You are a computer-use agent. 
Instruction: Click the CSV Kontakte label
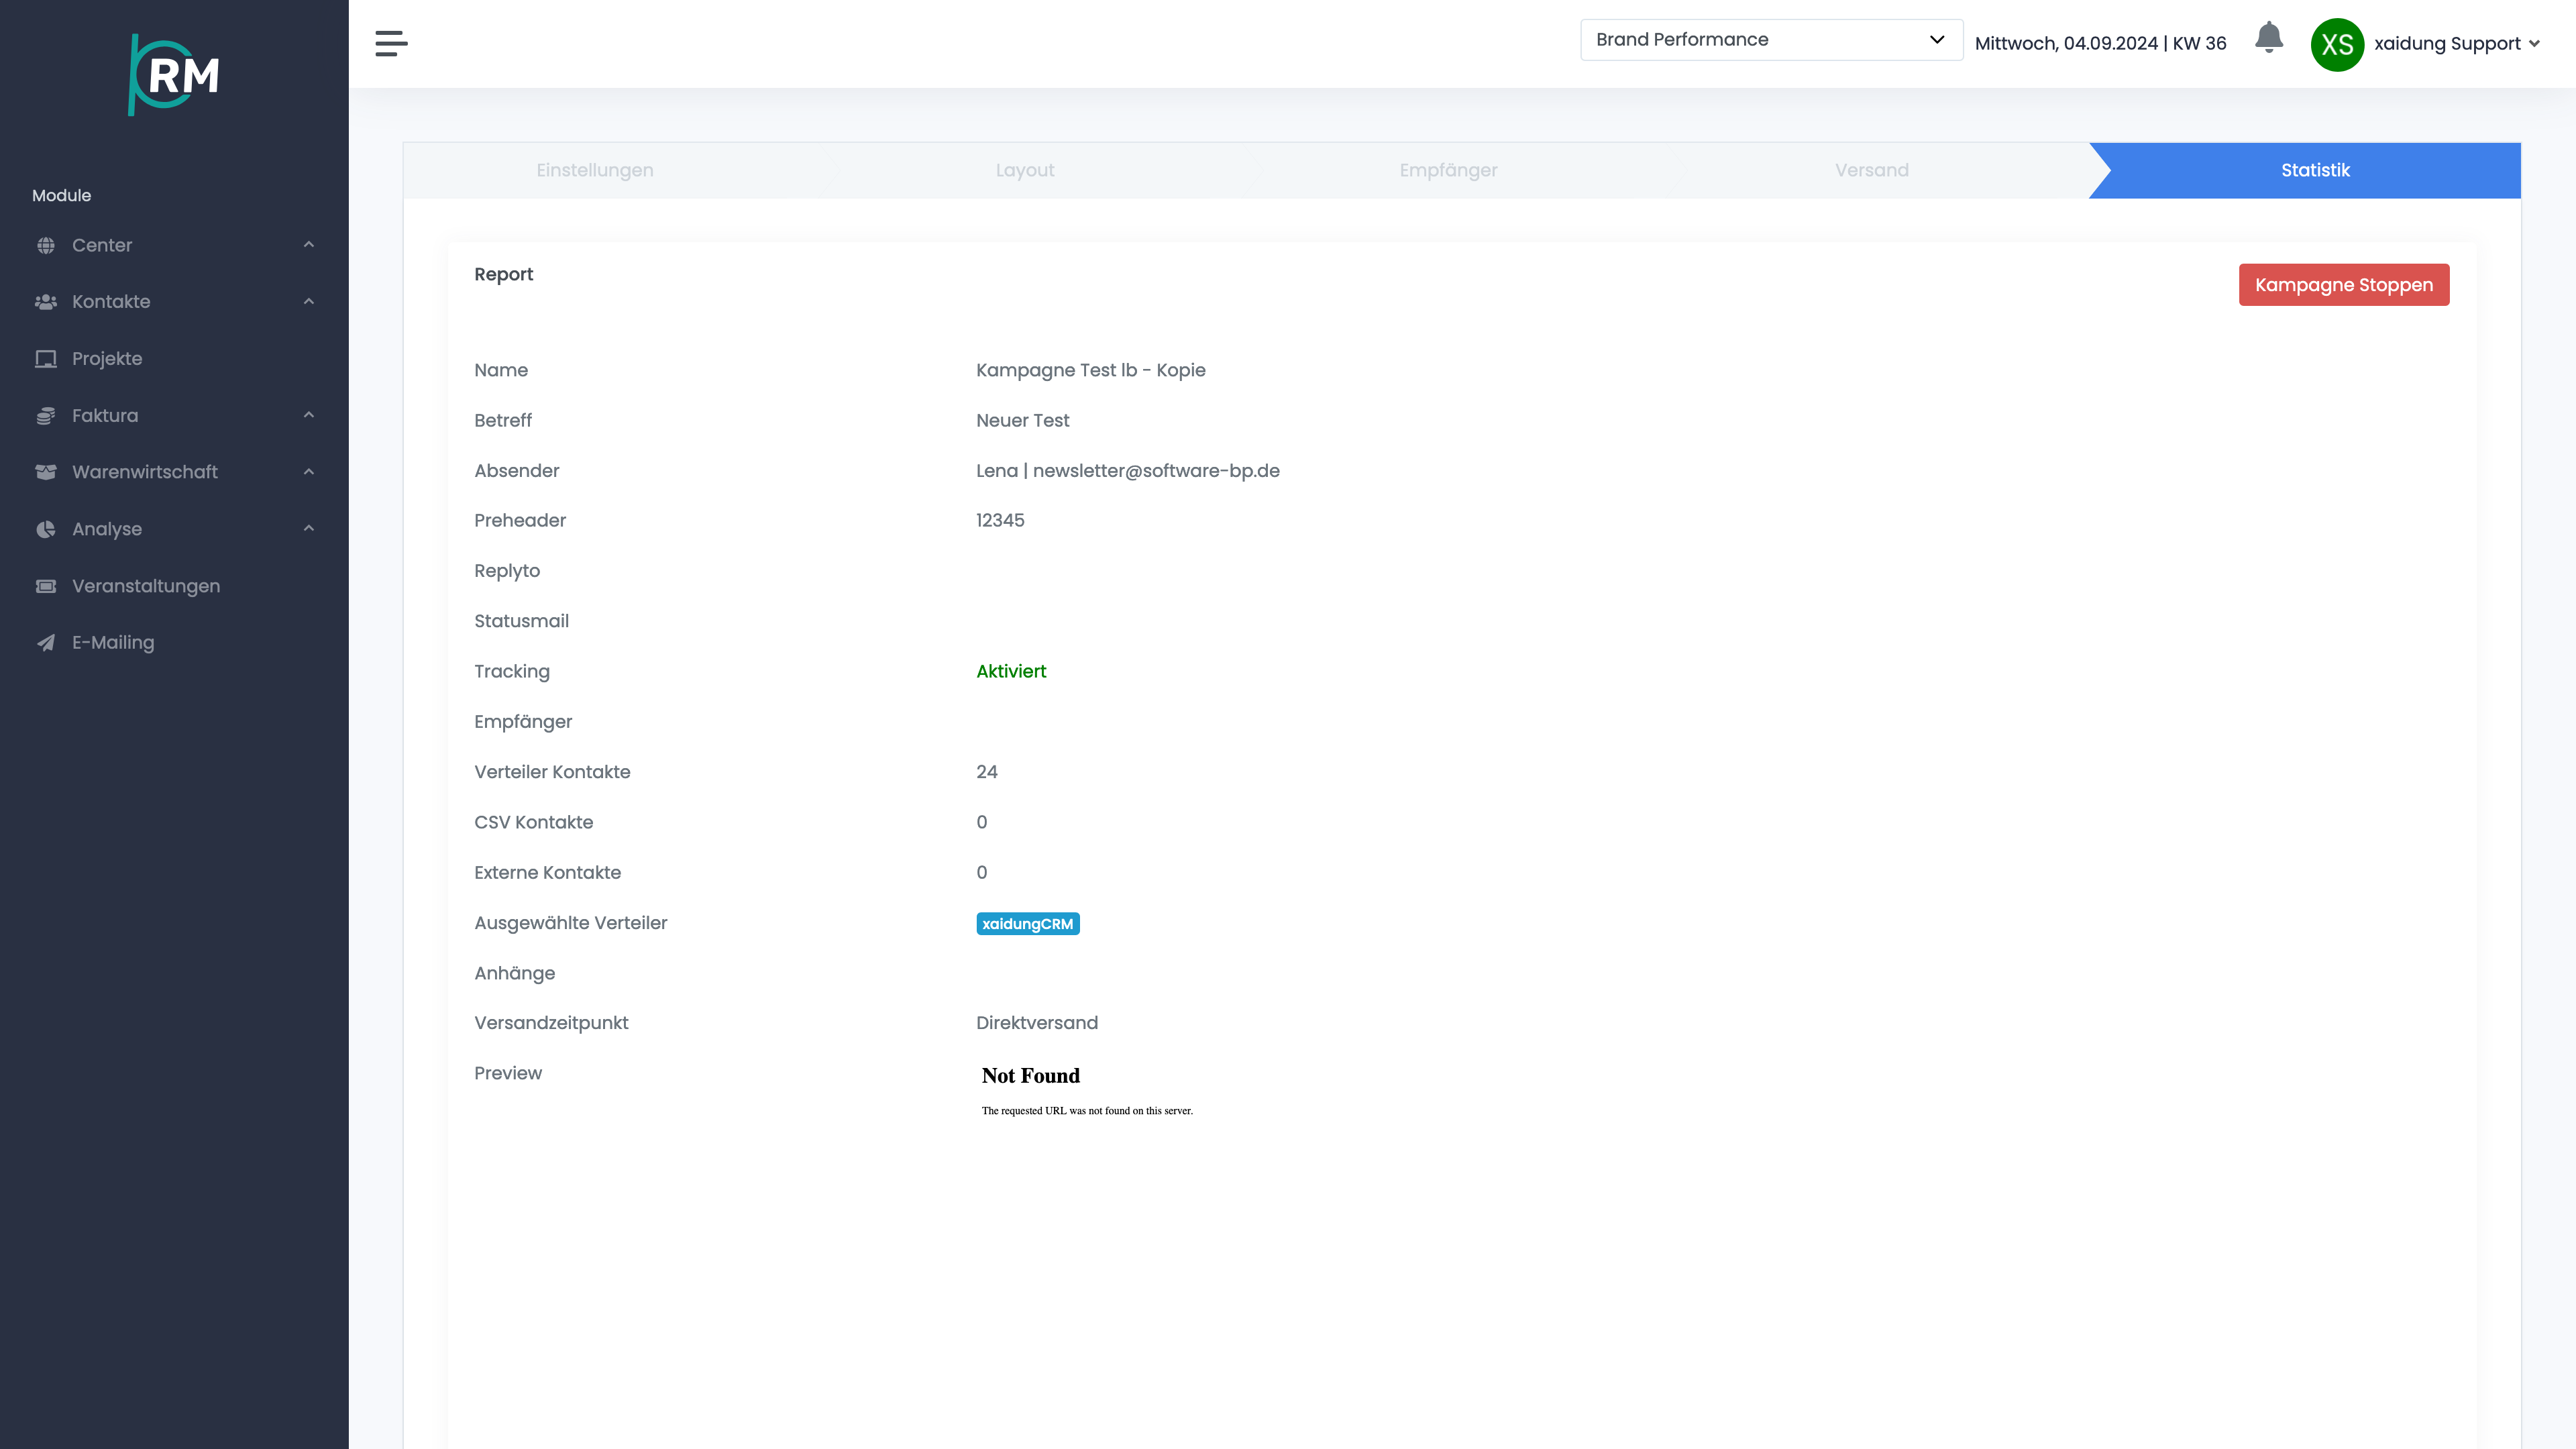point(533,823)
